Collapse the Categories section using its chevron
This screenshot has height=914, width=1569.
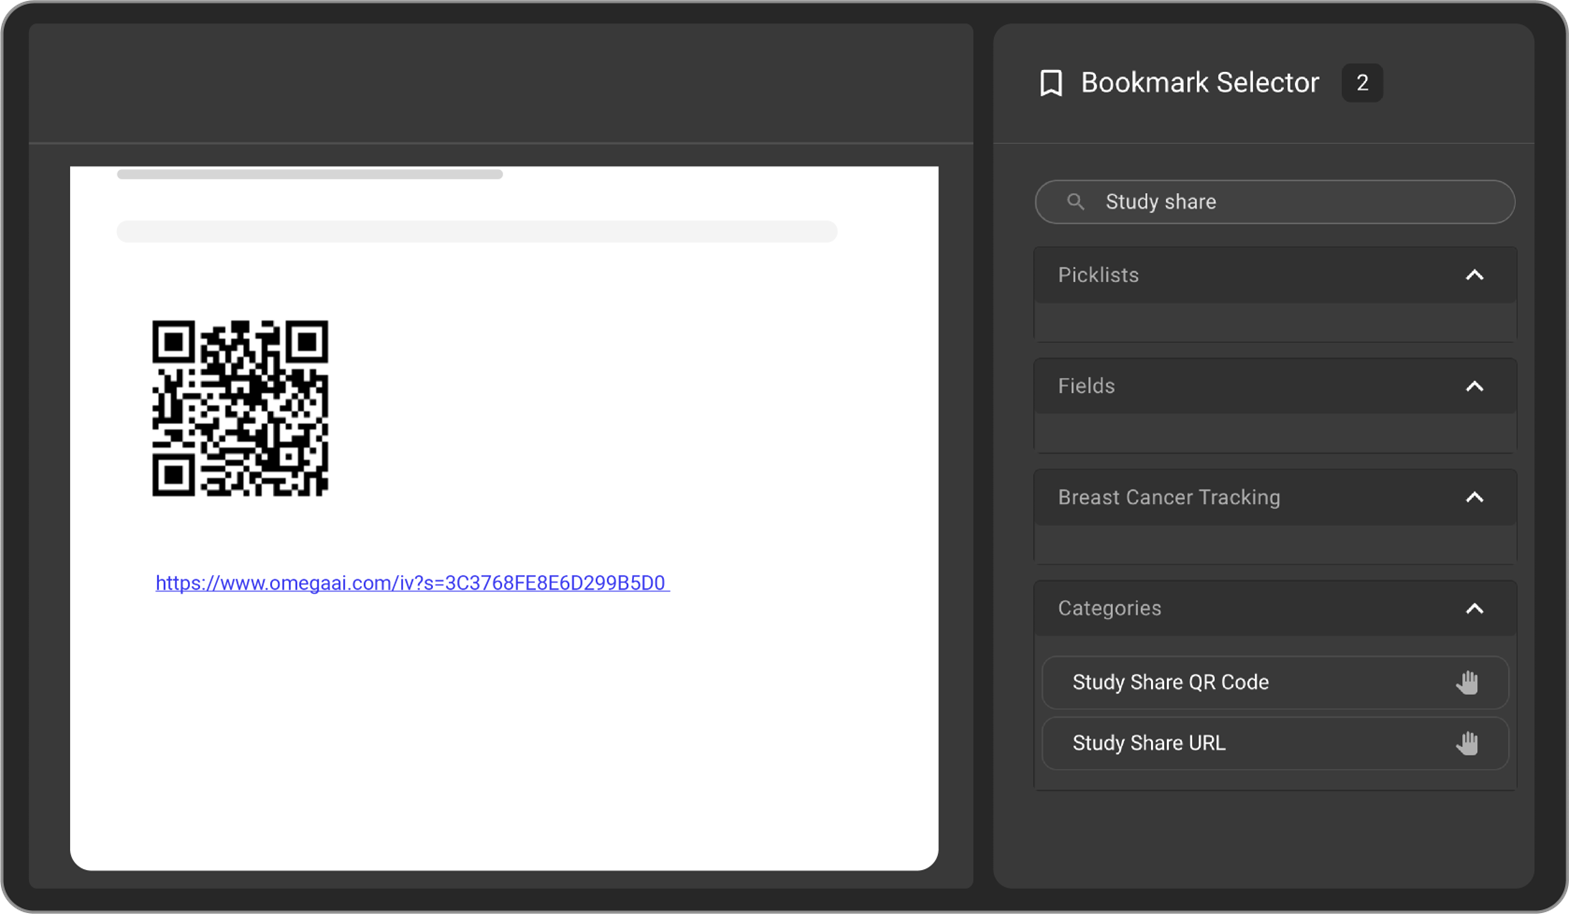click(1474, 608)
